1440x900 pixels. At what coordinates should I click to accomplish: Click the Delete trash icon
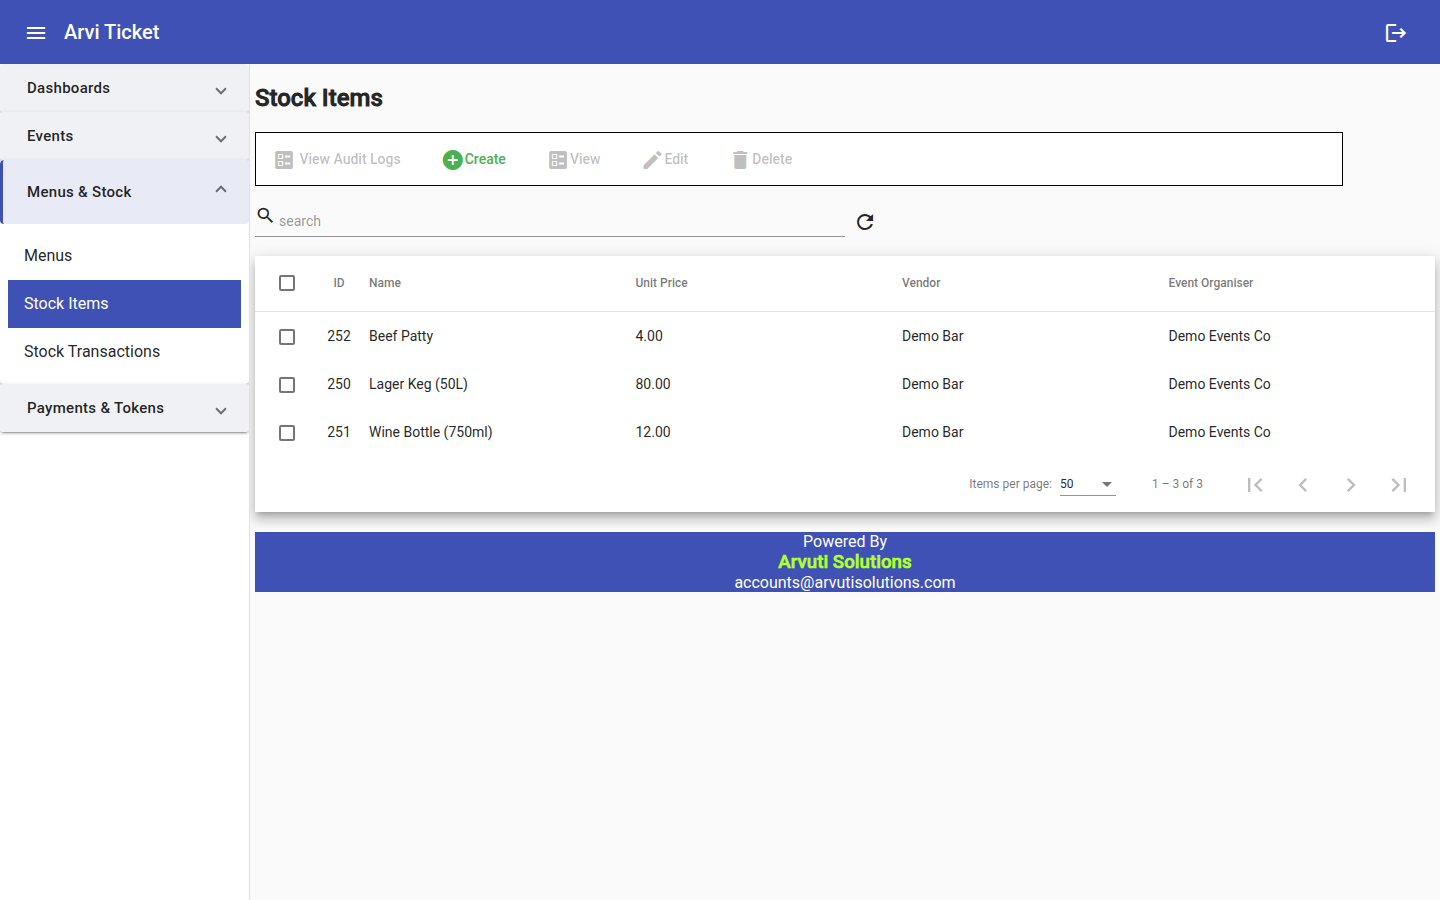pyautogui.click(x=740, y=160)
